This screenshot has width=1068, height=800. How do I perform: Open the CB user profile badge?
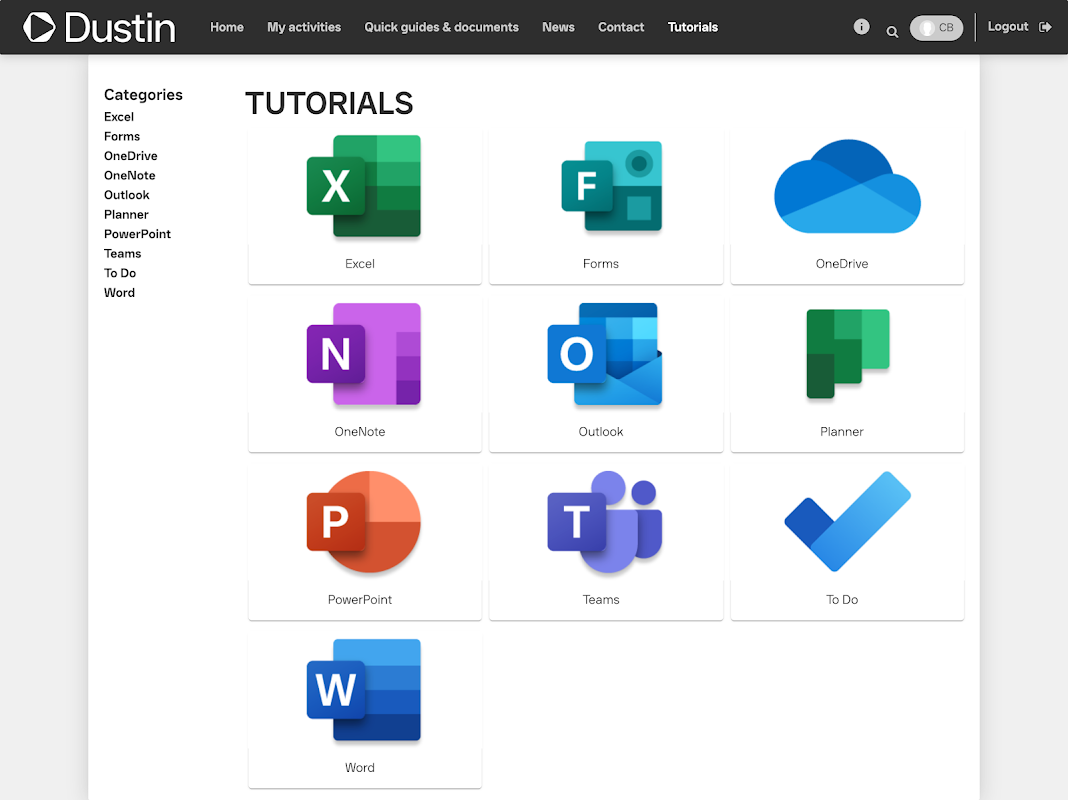click(x=937, y=28)
